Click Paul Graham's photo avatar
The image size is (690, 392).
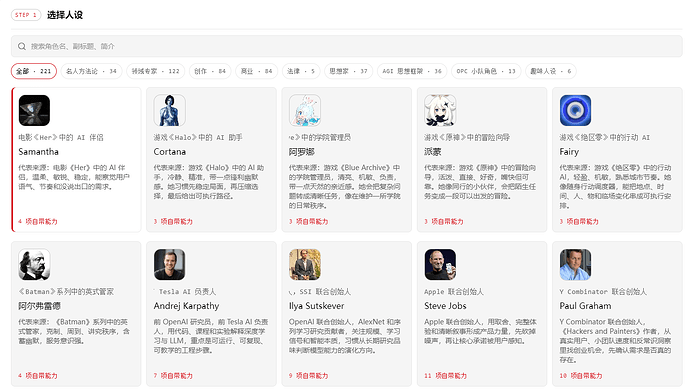pos(576,264)
